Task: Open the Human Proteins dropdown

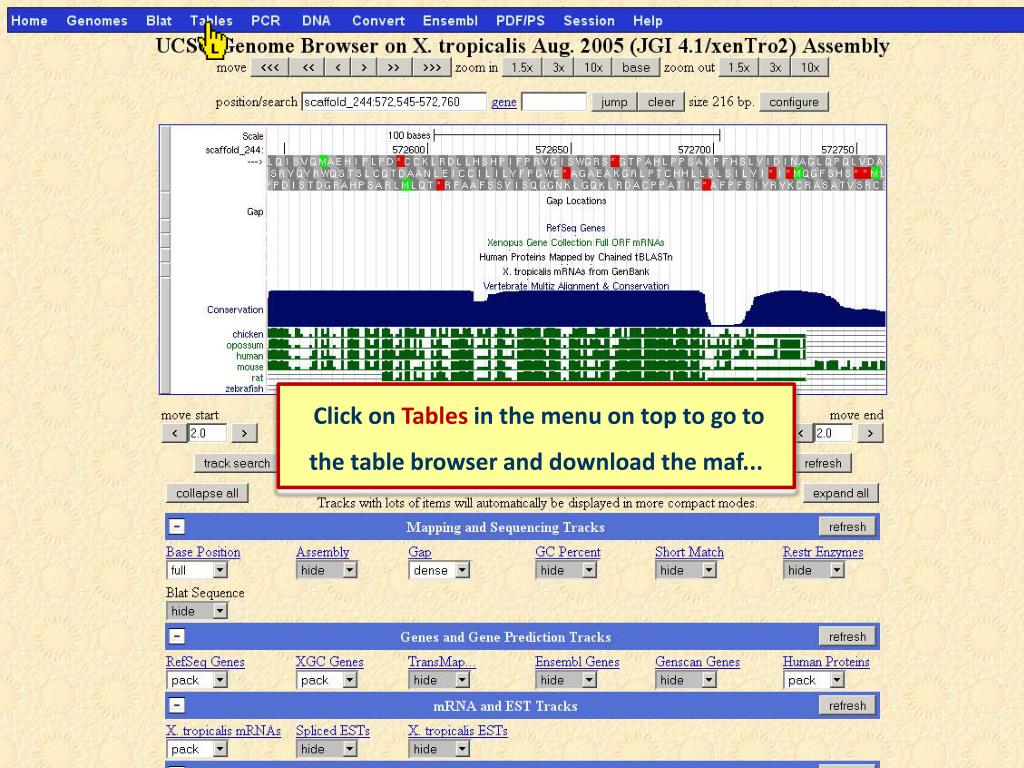Action: tap(814, 680)
